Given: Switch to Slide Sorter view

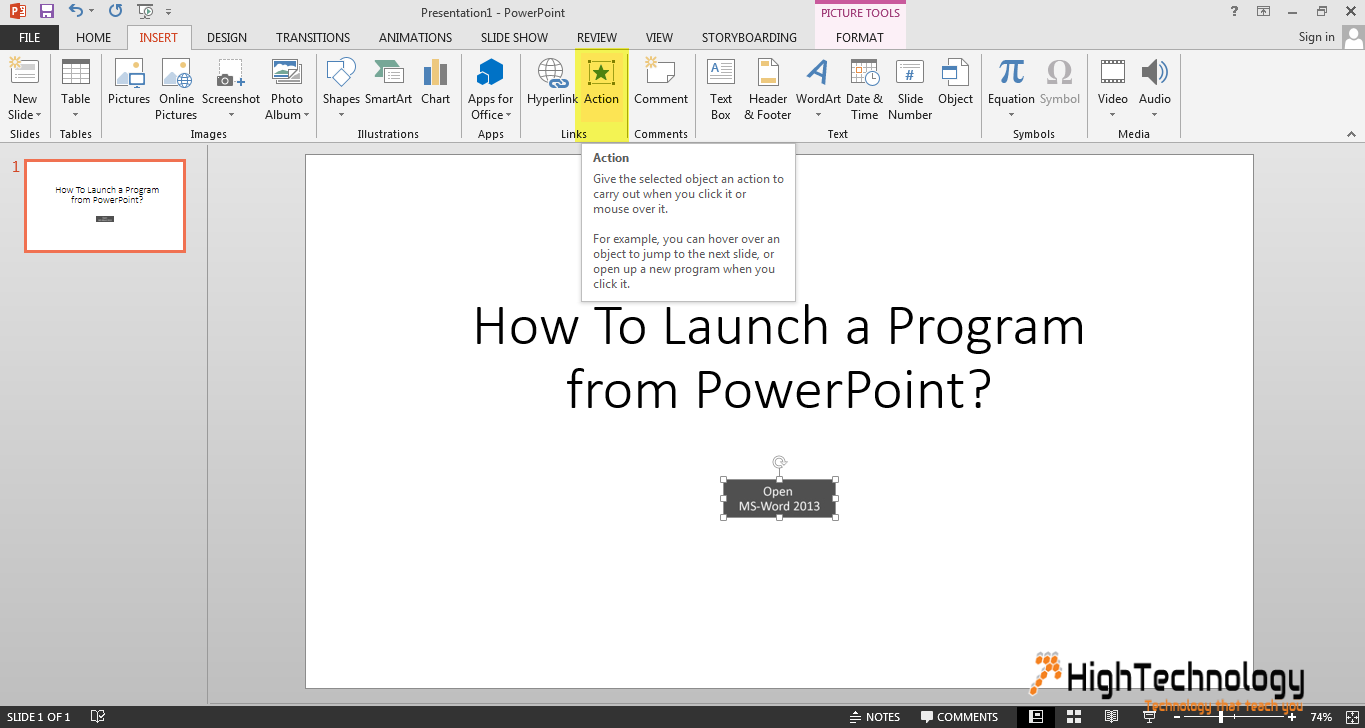Looking at the screenshot, I should [x=1073, y=716].
